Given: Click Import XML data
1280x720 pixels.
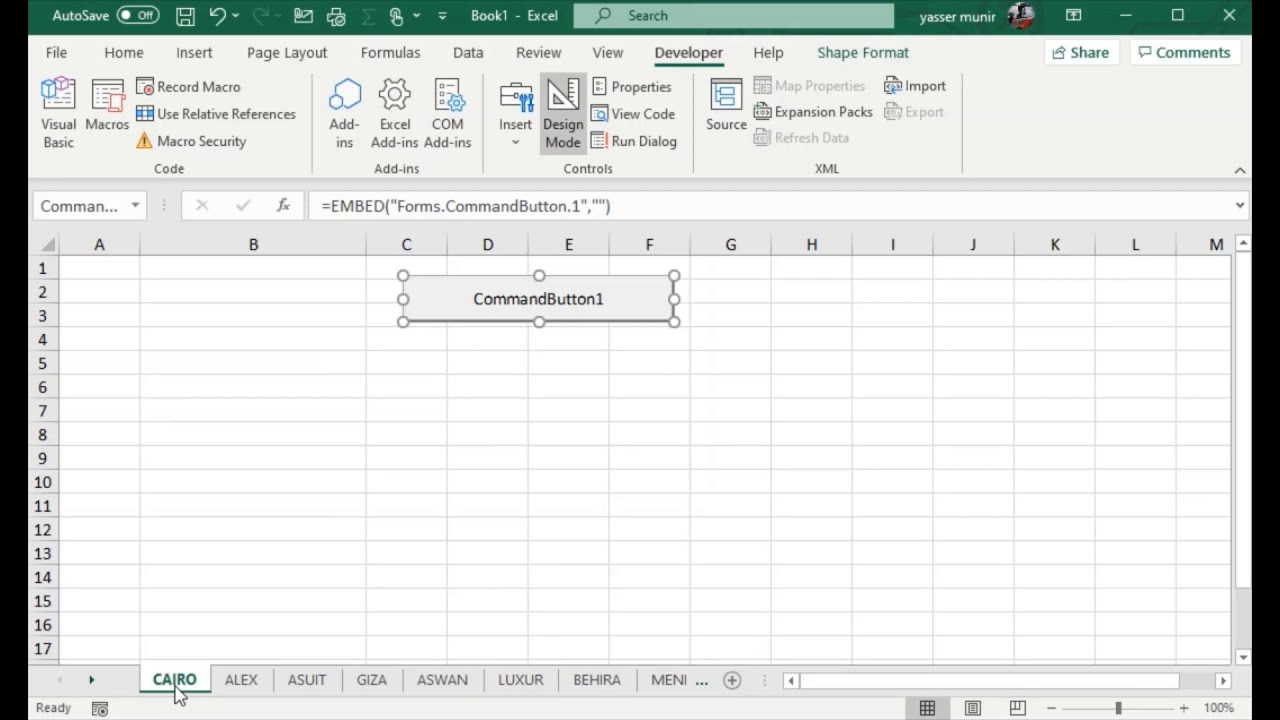Looking at the screenshot, I should [x=915, y=86].
